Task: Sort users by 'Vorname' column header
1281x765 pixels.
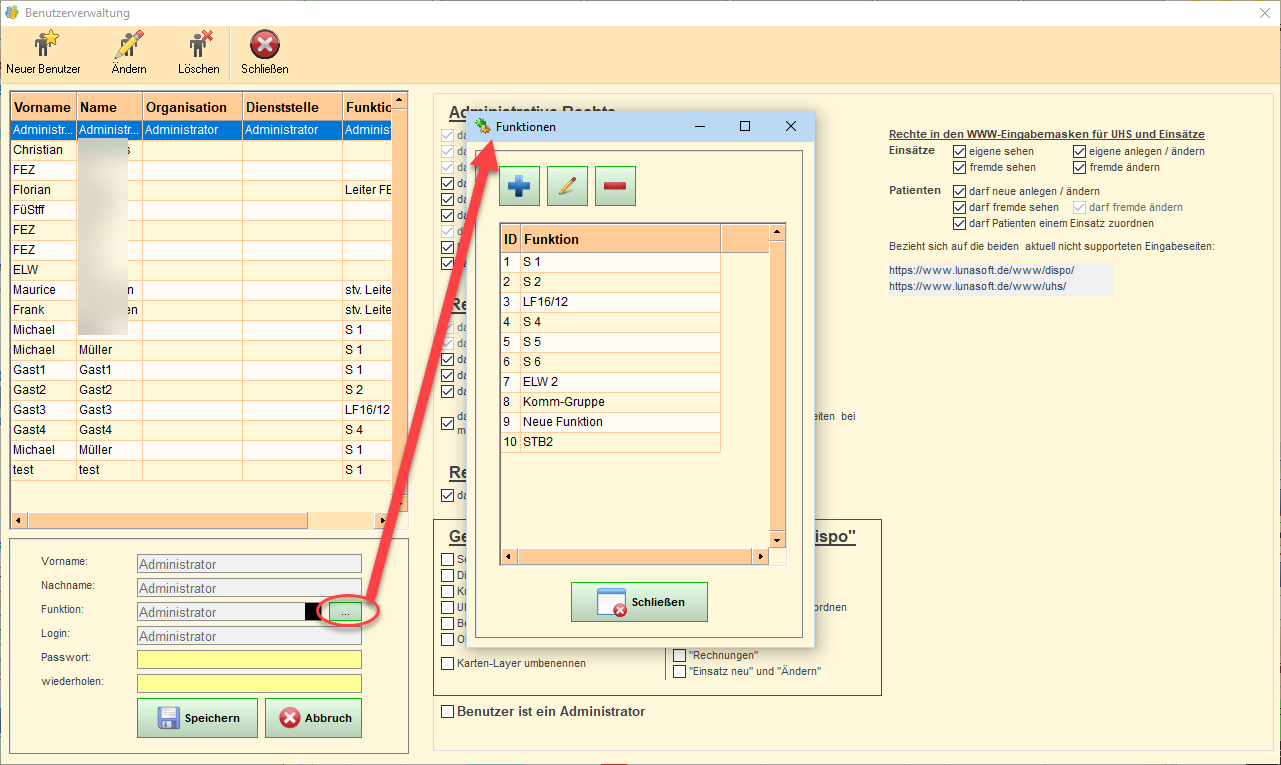Action: point(43,107)
